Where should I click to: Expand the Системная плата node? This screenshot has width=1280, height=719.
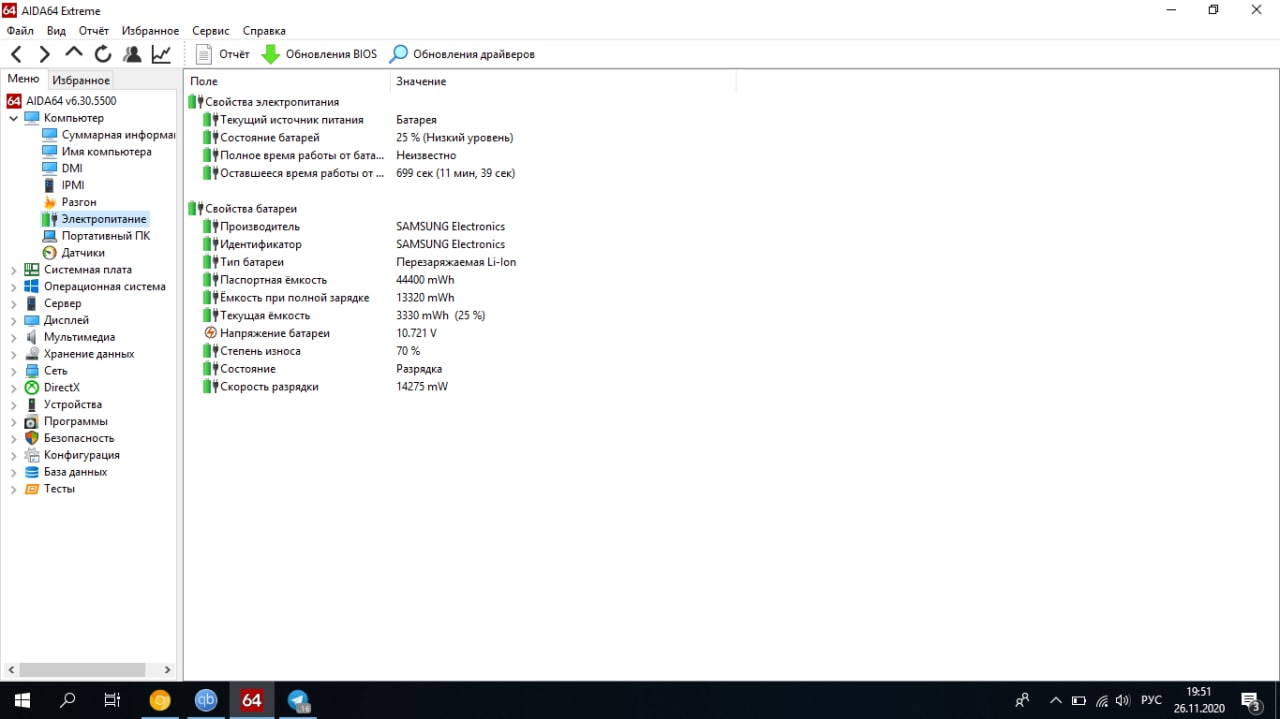tap(13, 270)
